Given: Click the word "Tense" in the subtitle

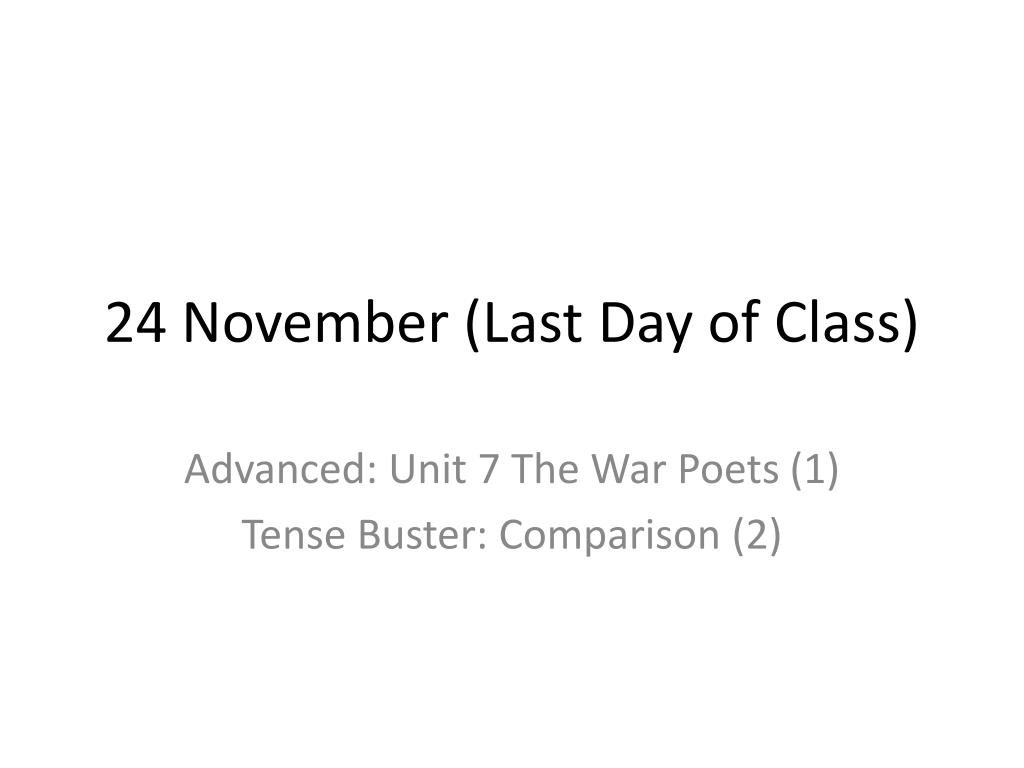Looking at the screenshot, I should 293,534.
